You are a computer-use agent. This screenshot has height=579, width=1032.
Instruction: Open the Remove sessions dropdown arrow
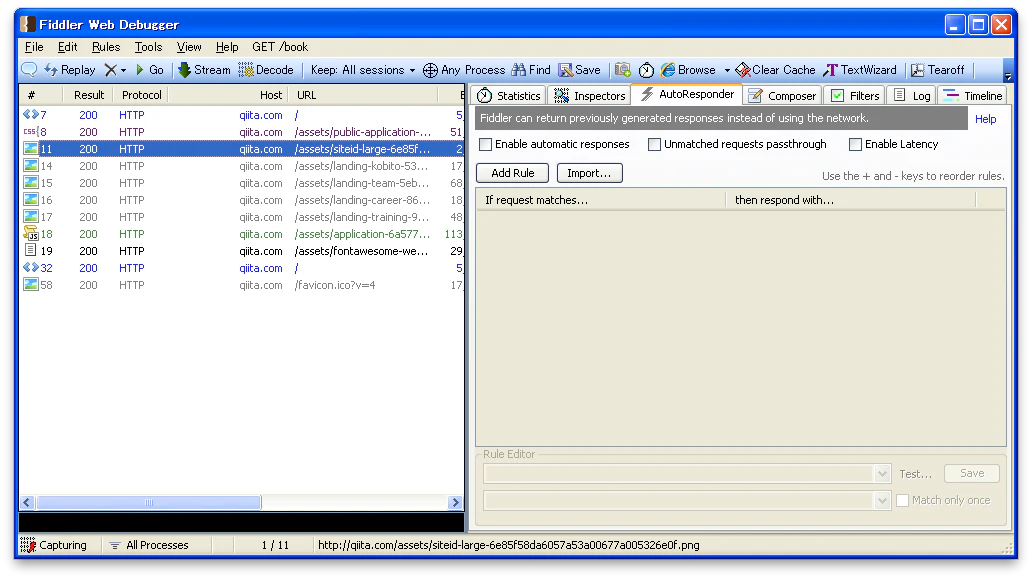(123, 70)
